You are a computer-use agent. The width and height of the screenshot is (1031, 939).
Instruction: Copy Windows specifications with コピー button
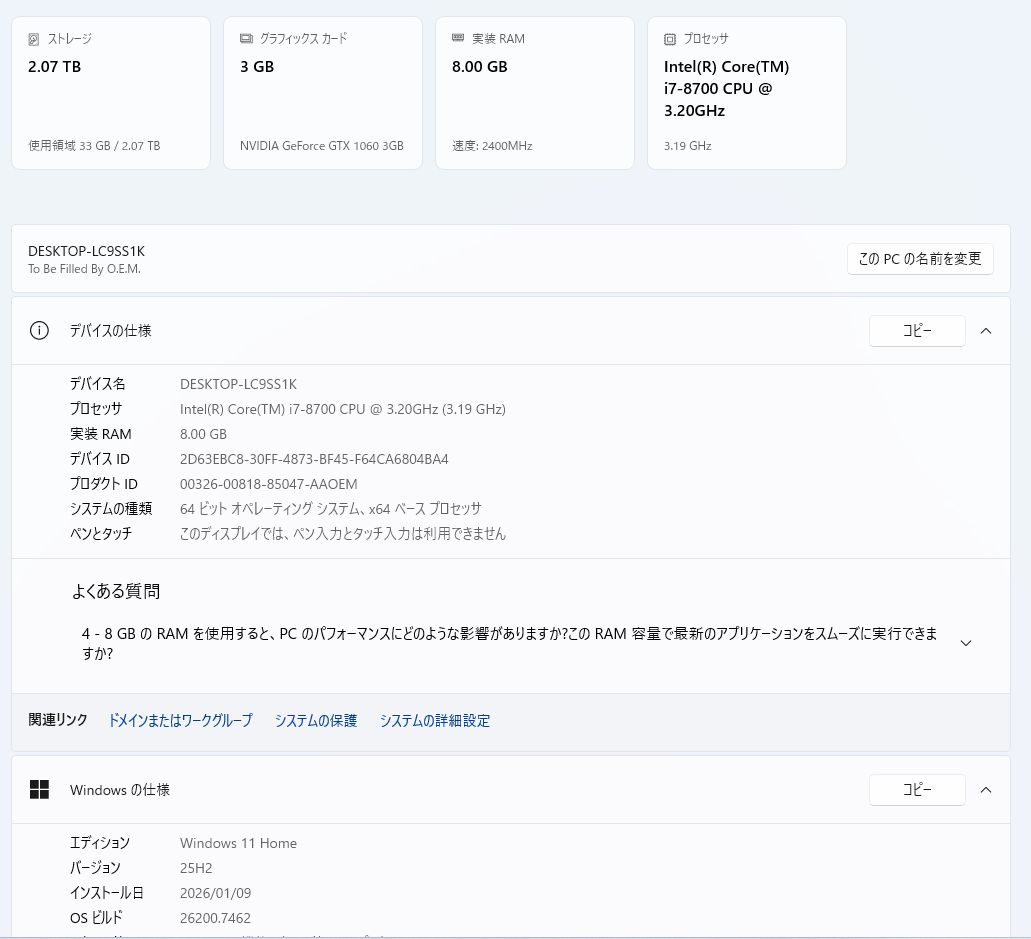coord(917,790)
